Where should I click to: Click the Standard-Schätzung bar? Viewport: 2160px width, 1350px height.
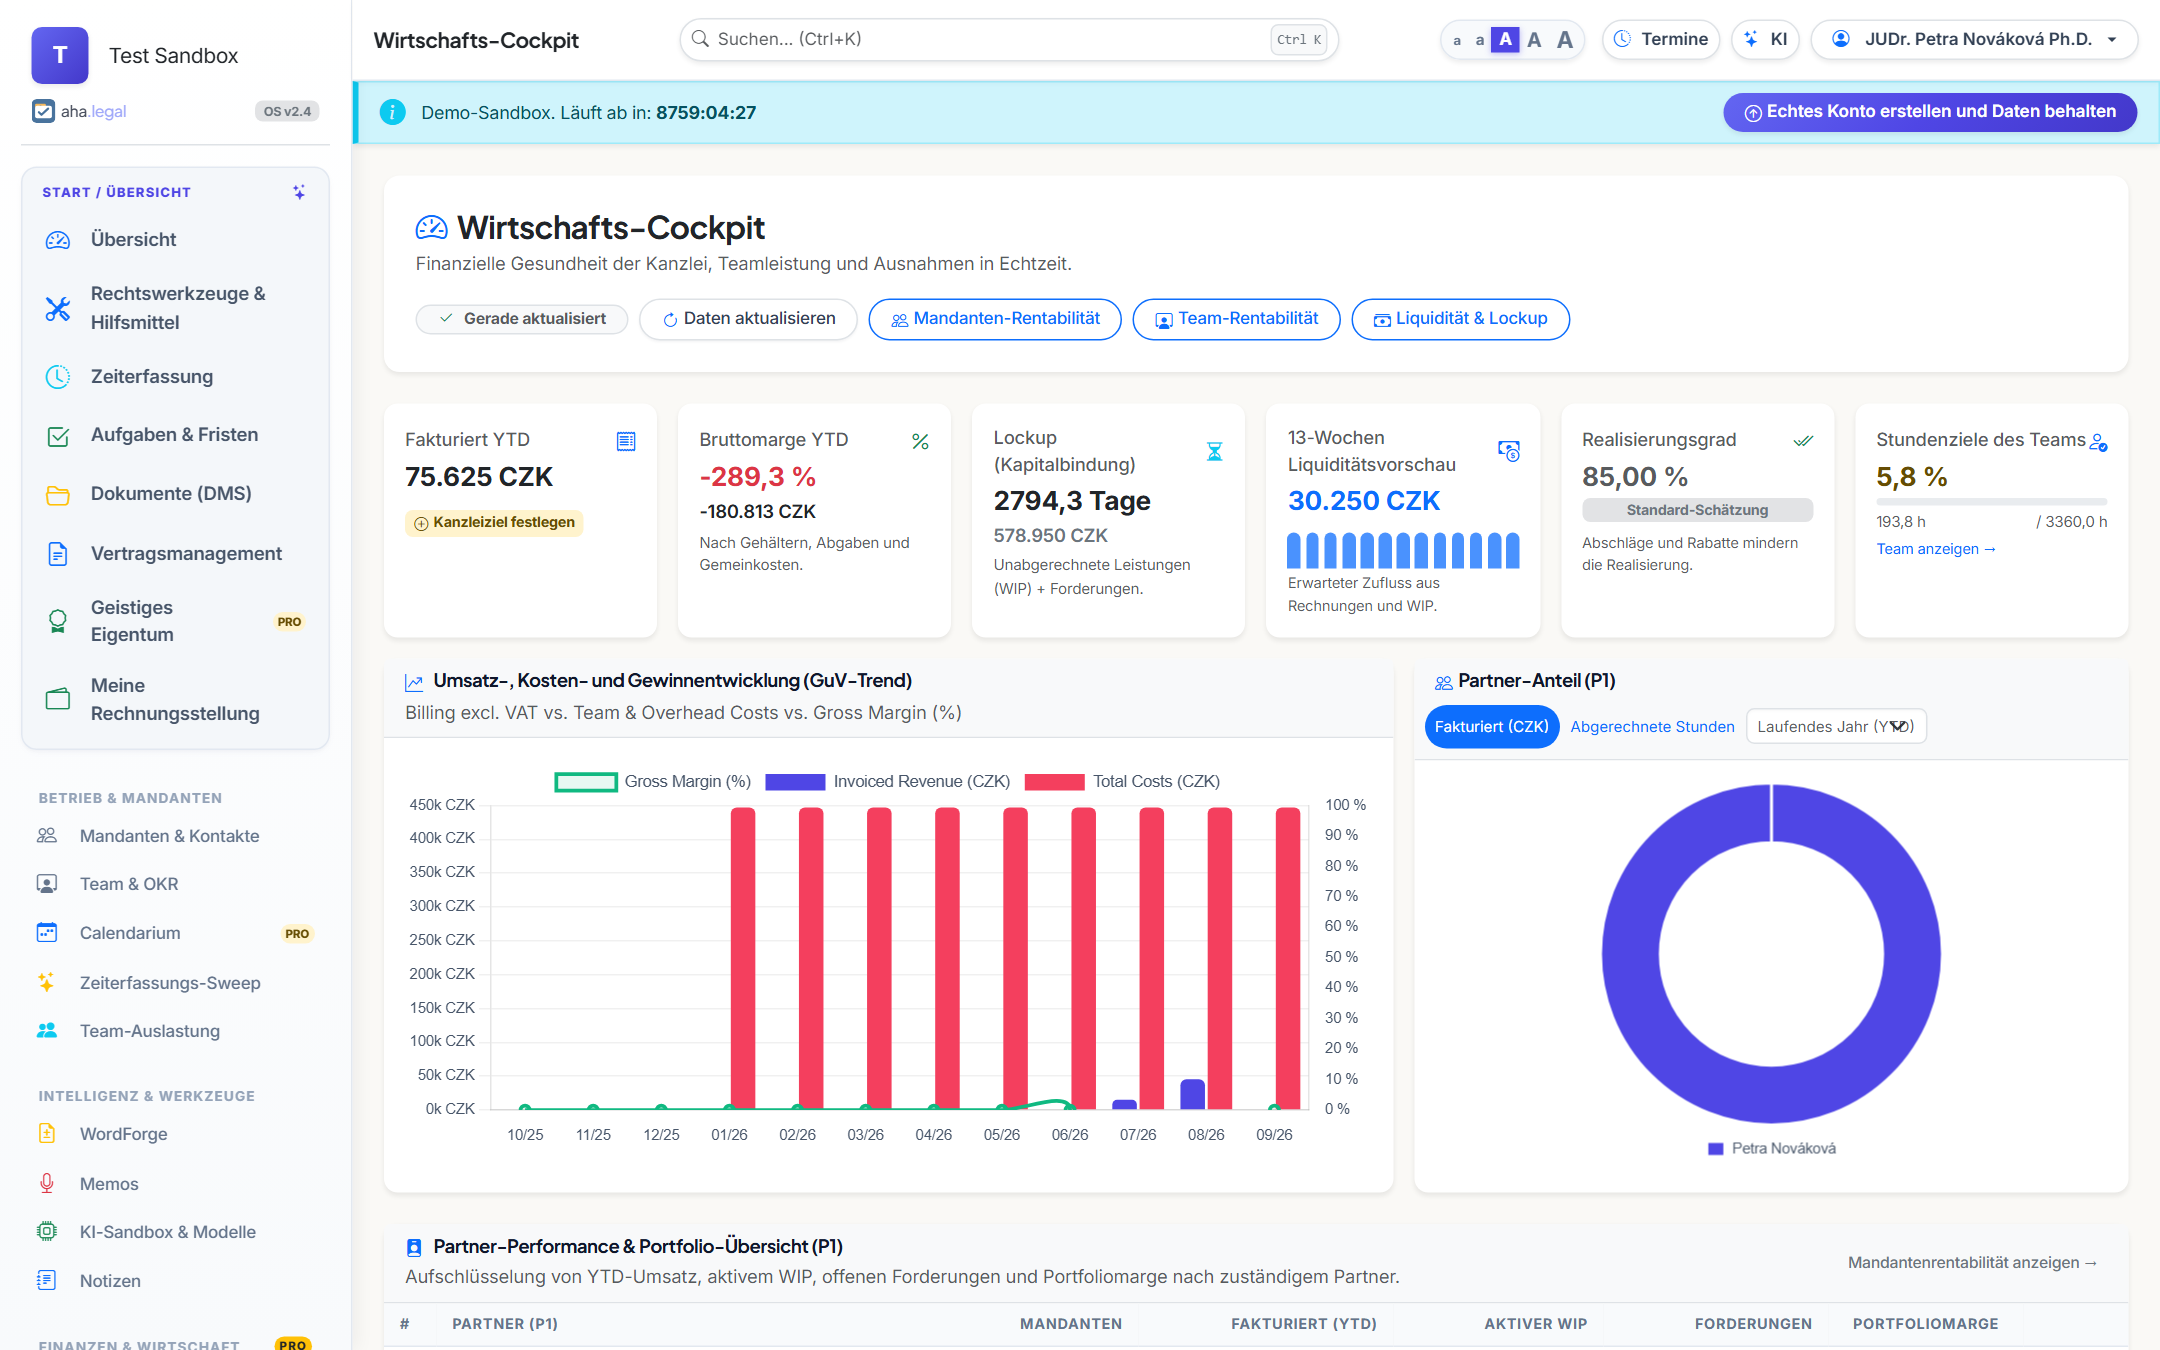coord(1697,510)
